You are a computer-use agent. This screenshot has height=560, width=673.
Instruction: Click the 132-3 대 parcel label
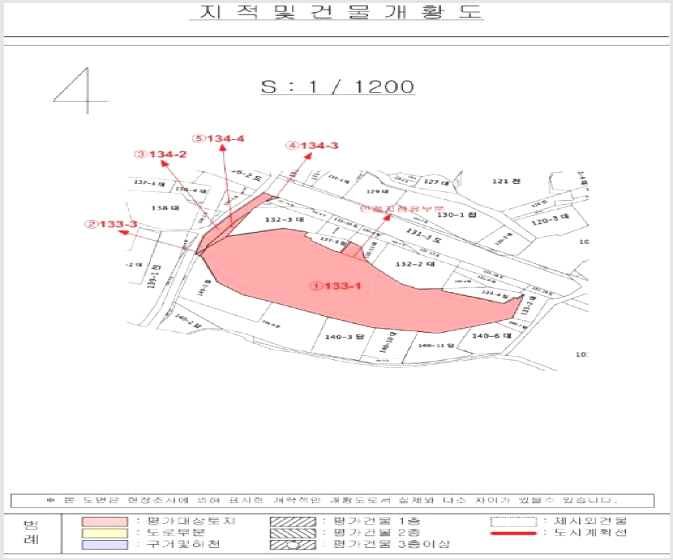tap(284, 220)
